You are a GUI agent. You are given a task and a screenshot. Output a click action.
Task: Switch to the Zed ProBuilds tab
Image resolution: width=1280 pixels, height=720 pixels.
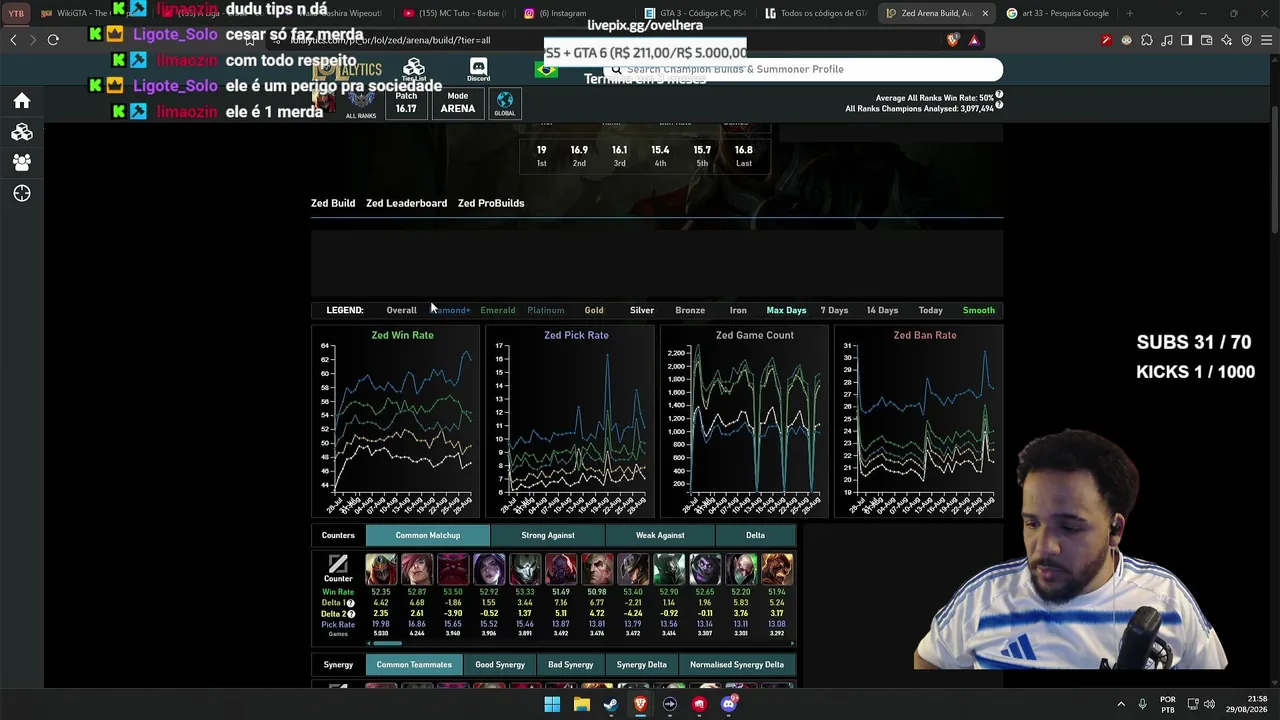click(491, 203)
